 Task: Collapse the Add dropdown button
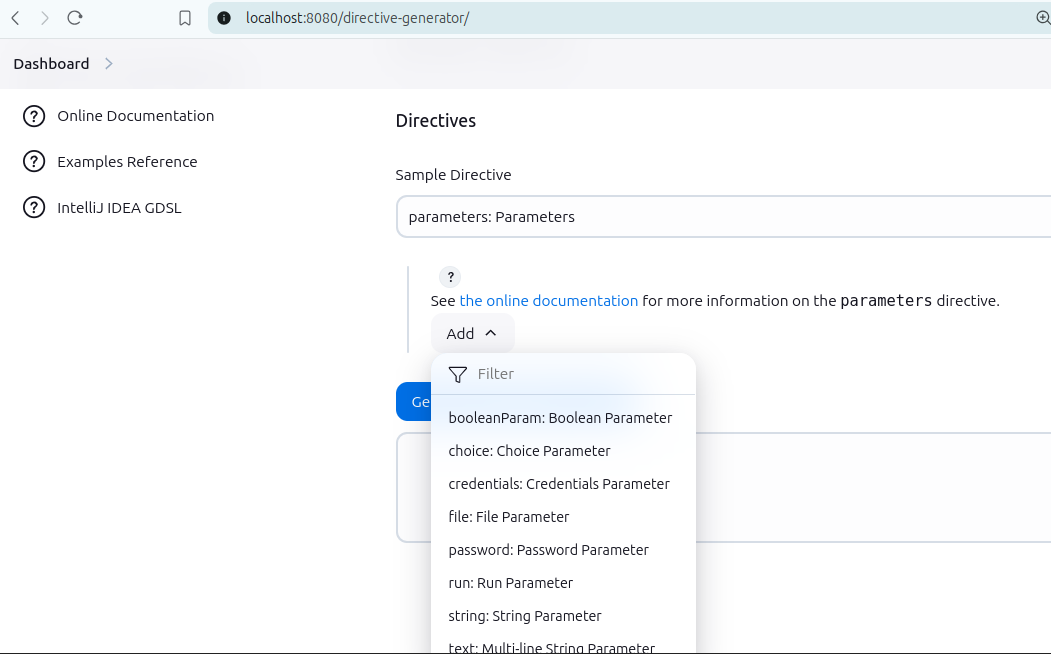click(x=472, y=334)
